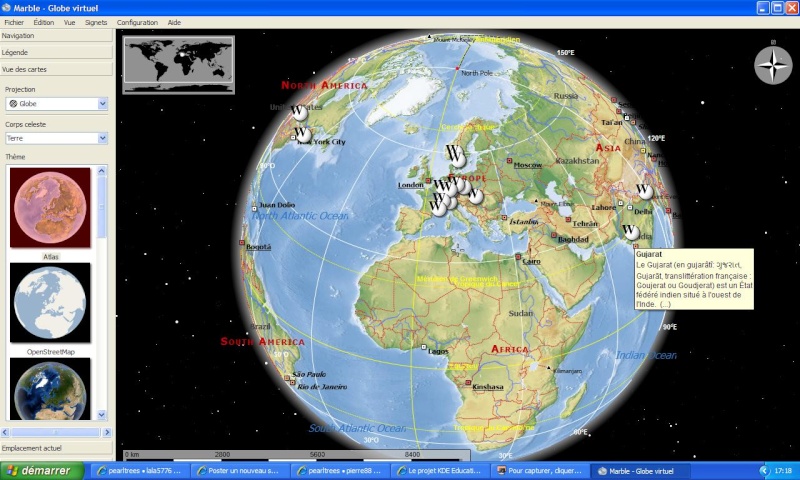Open the Fichier menu
800x480 pixels.
(14, 22)
